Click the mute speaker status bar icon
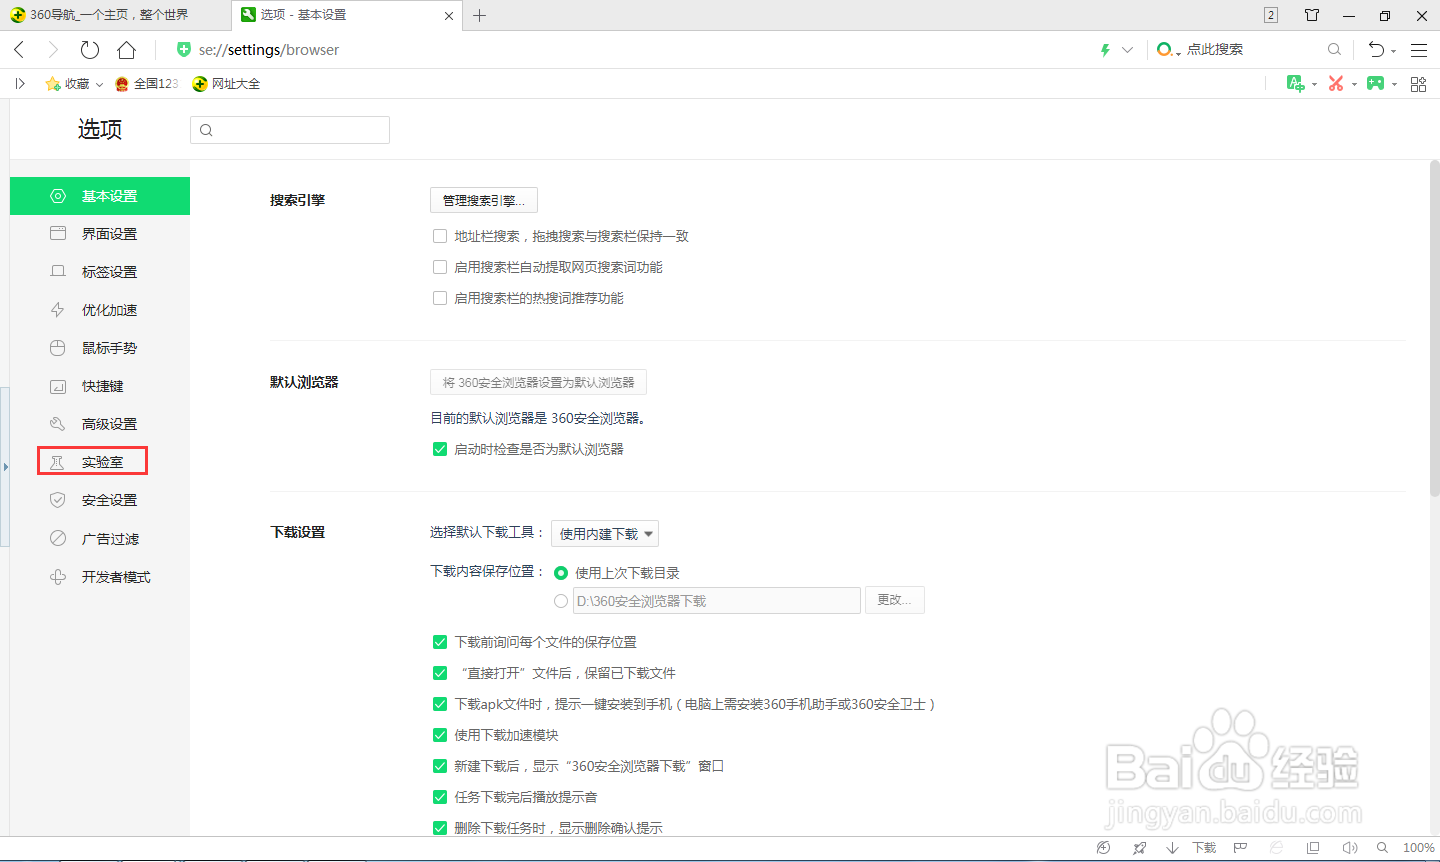 1350,848
